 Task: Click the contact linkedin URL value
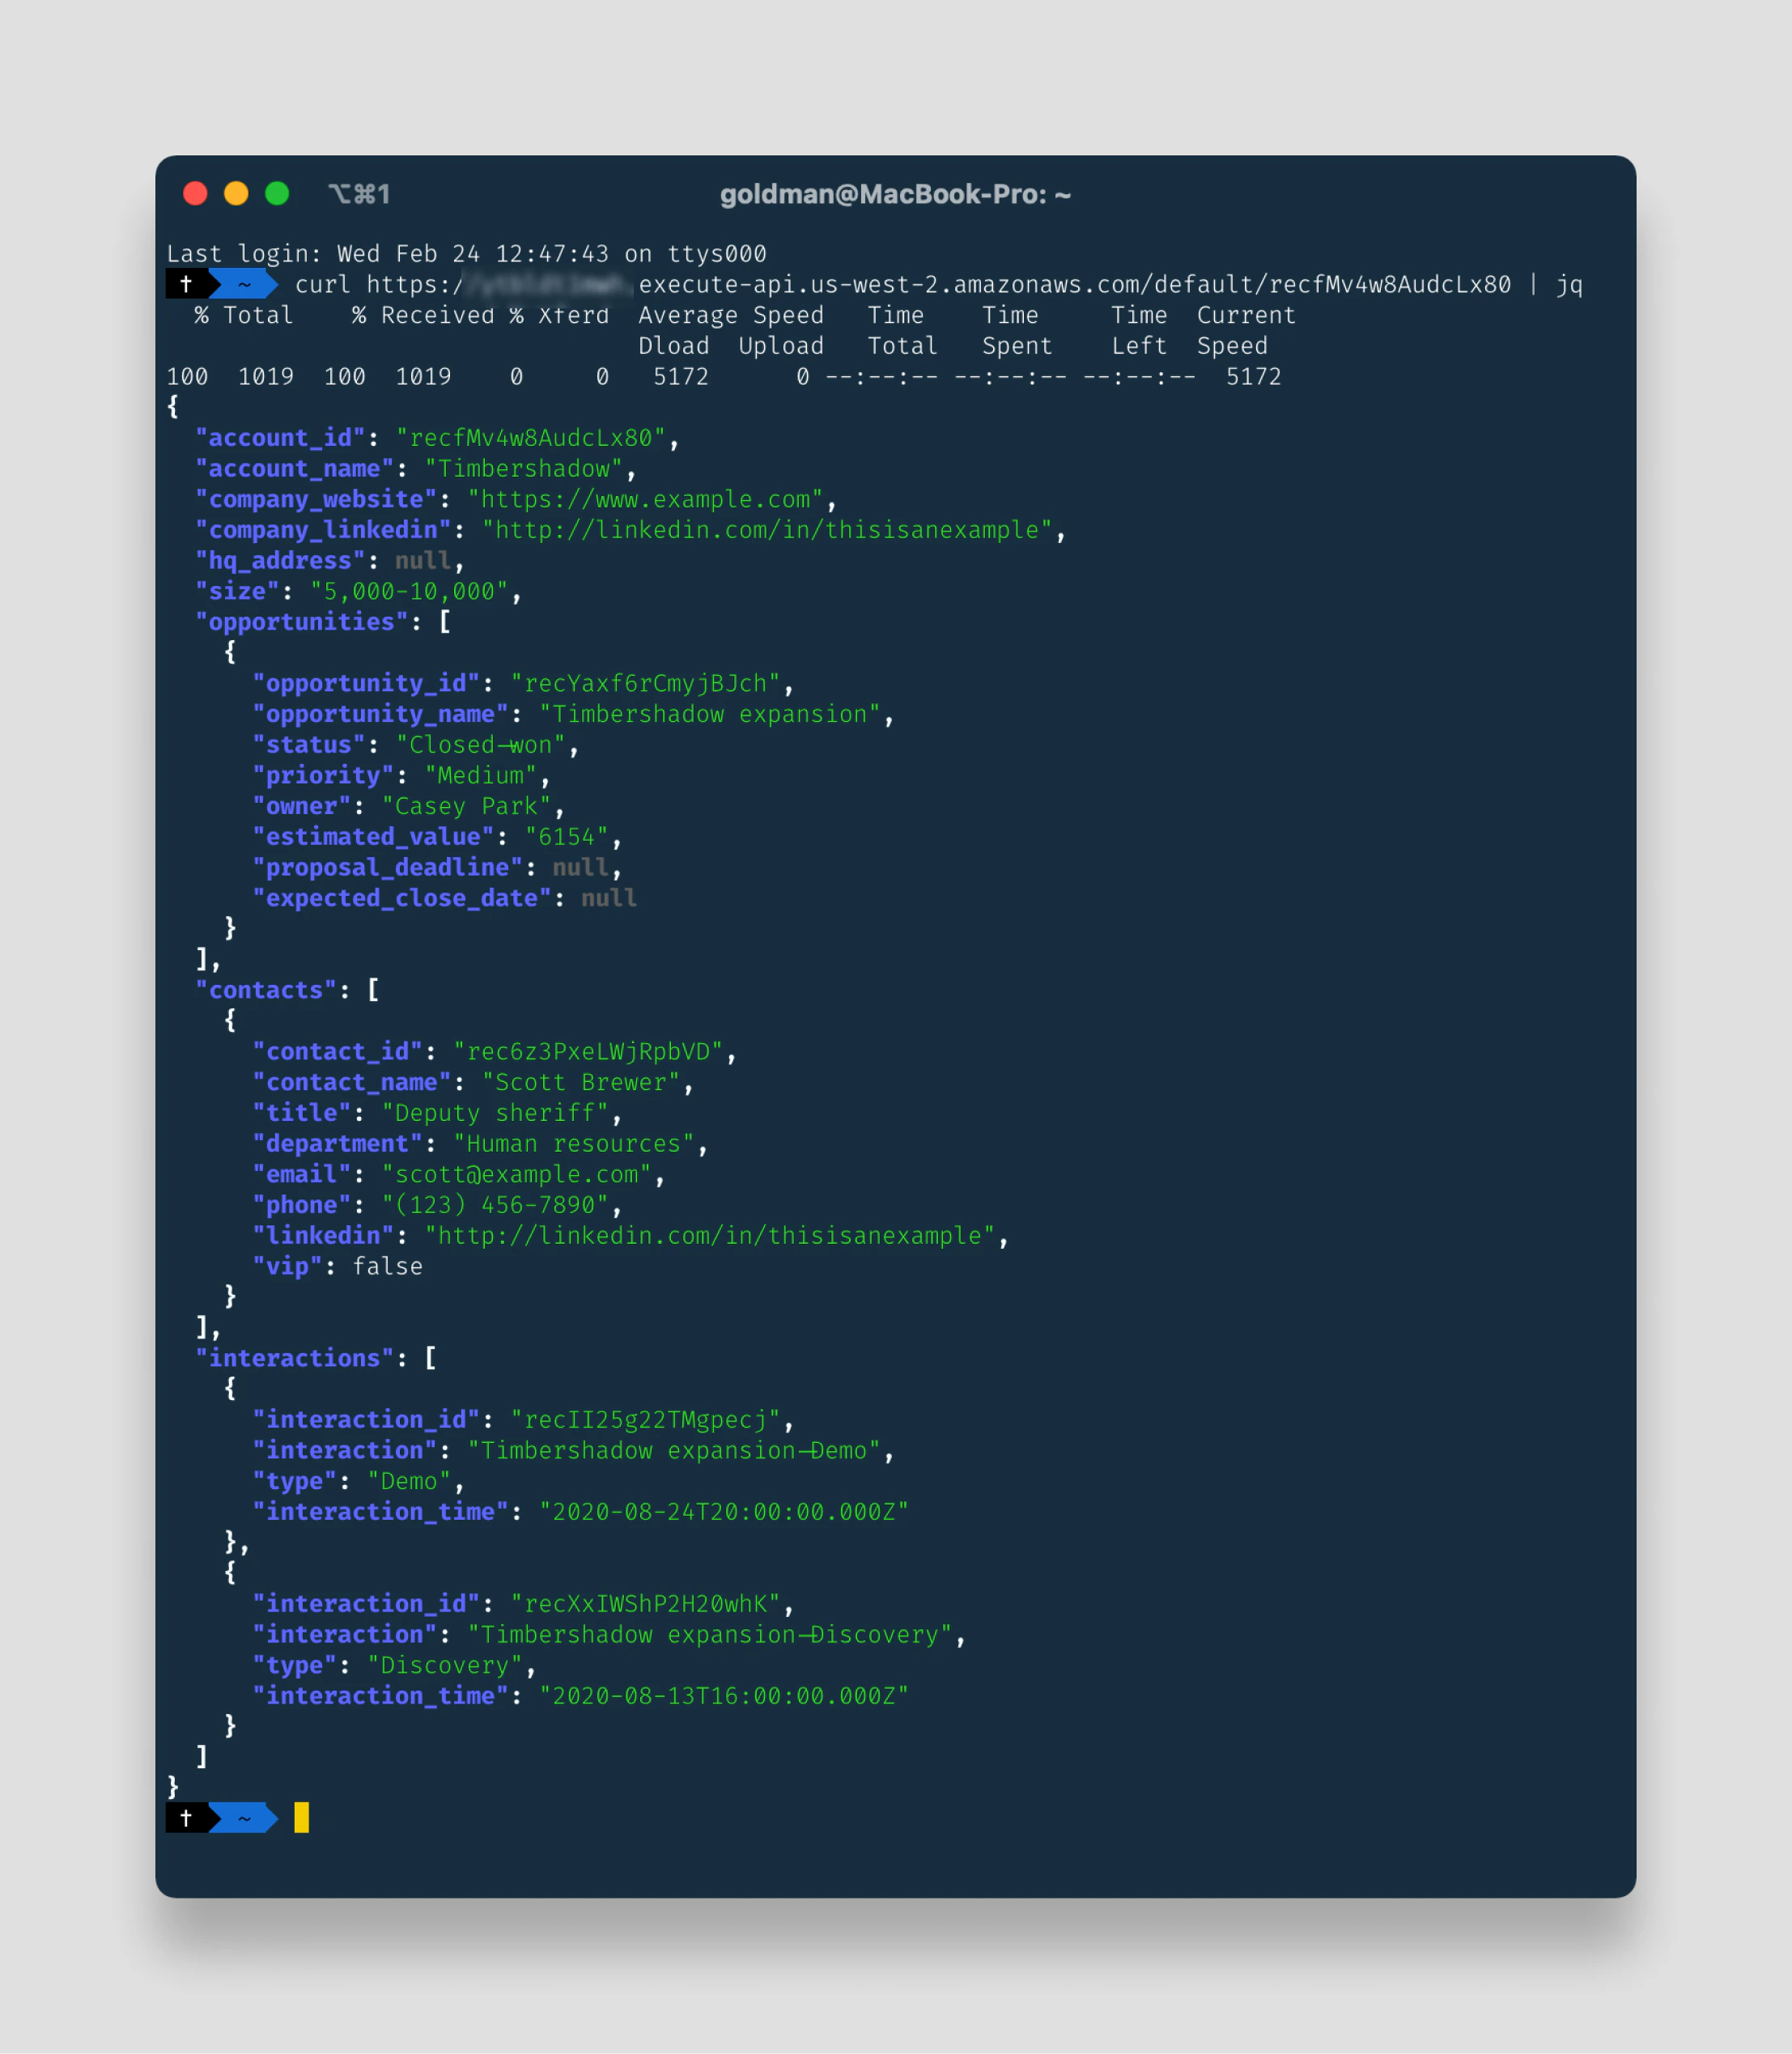pyautogui.click(x=710, y=1236)
